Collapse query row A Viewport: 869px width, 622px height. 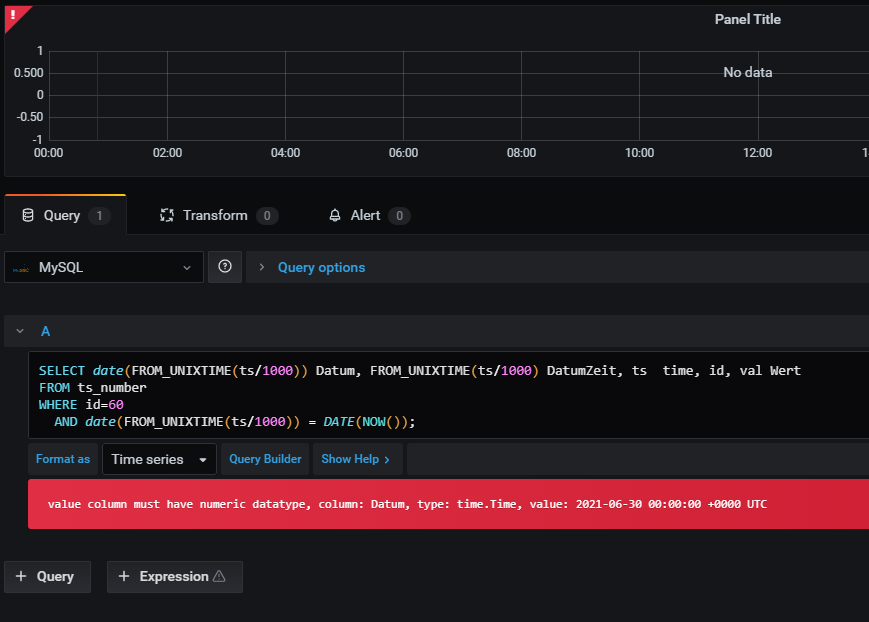[20, 331]
